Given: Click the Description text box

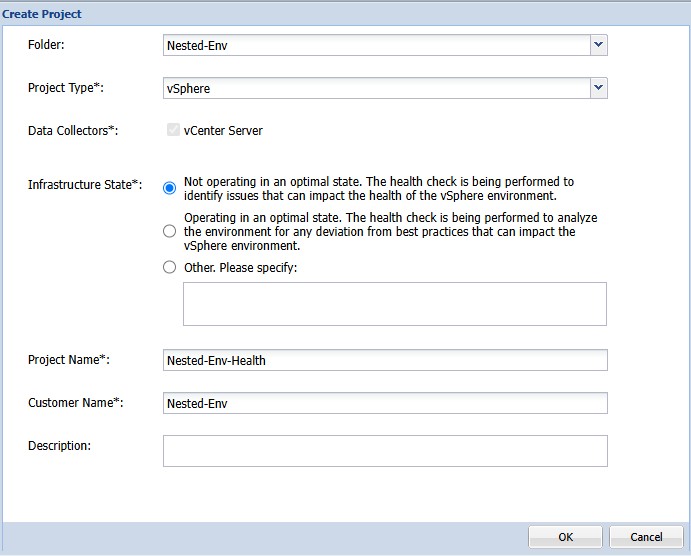Looking at the screenshot, I should (385, 451).
